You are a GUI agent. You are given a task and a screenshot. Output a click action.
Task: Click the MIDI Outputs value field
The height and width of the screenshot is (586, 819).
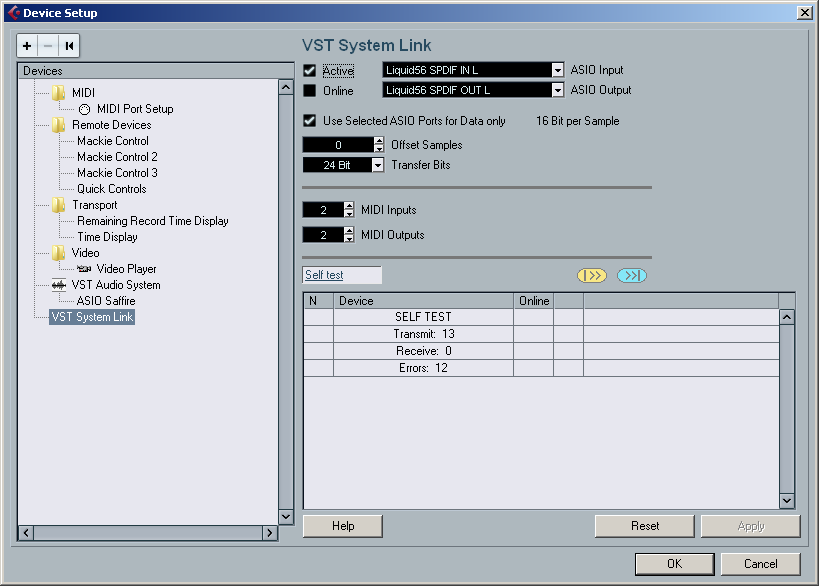click(323, 235)
